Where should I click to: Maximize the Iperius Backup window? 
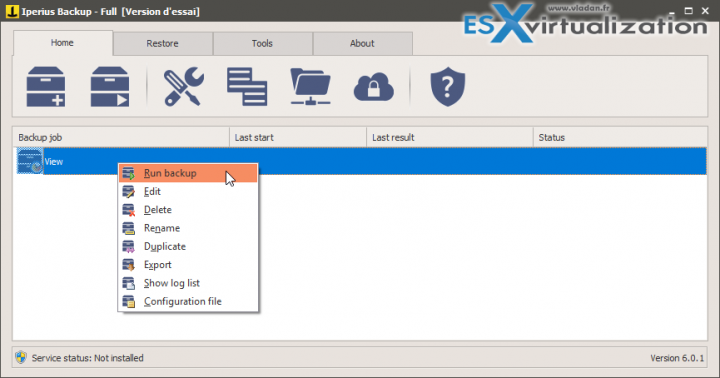pos(688,11)
